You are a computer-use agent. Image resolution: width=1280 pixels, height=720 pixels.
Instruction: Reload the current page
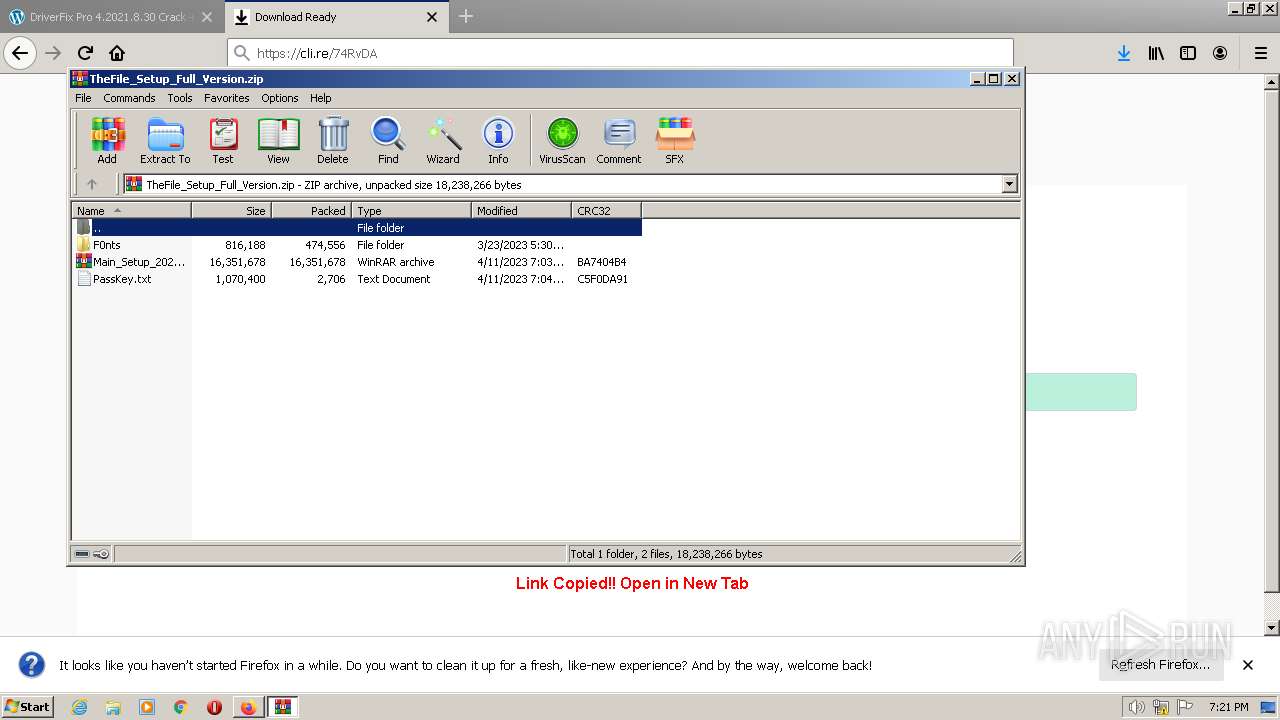point(85,53)
